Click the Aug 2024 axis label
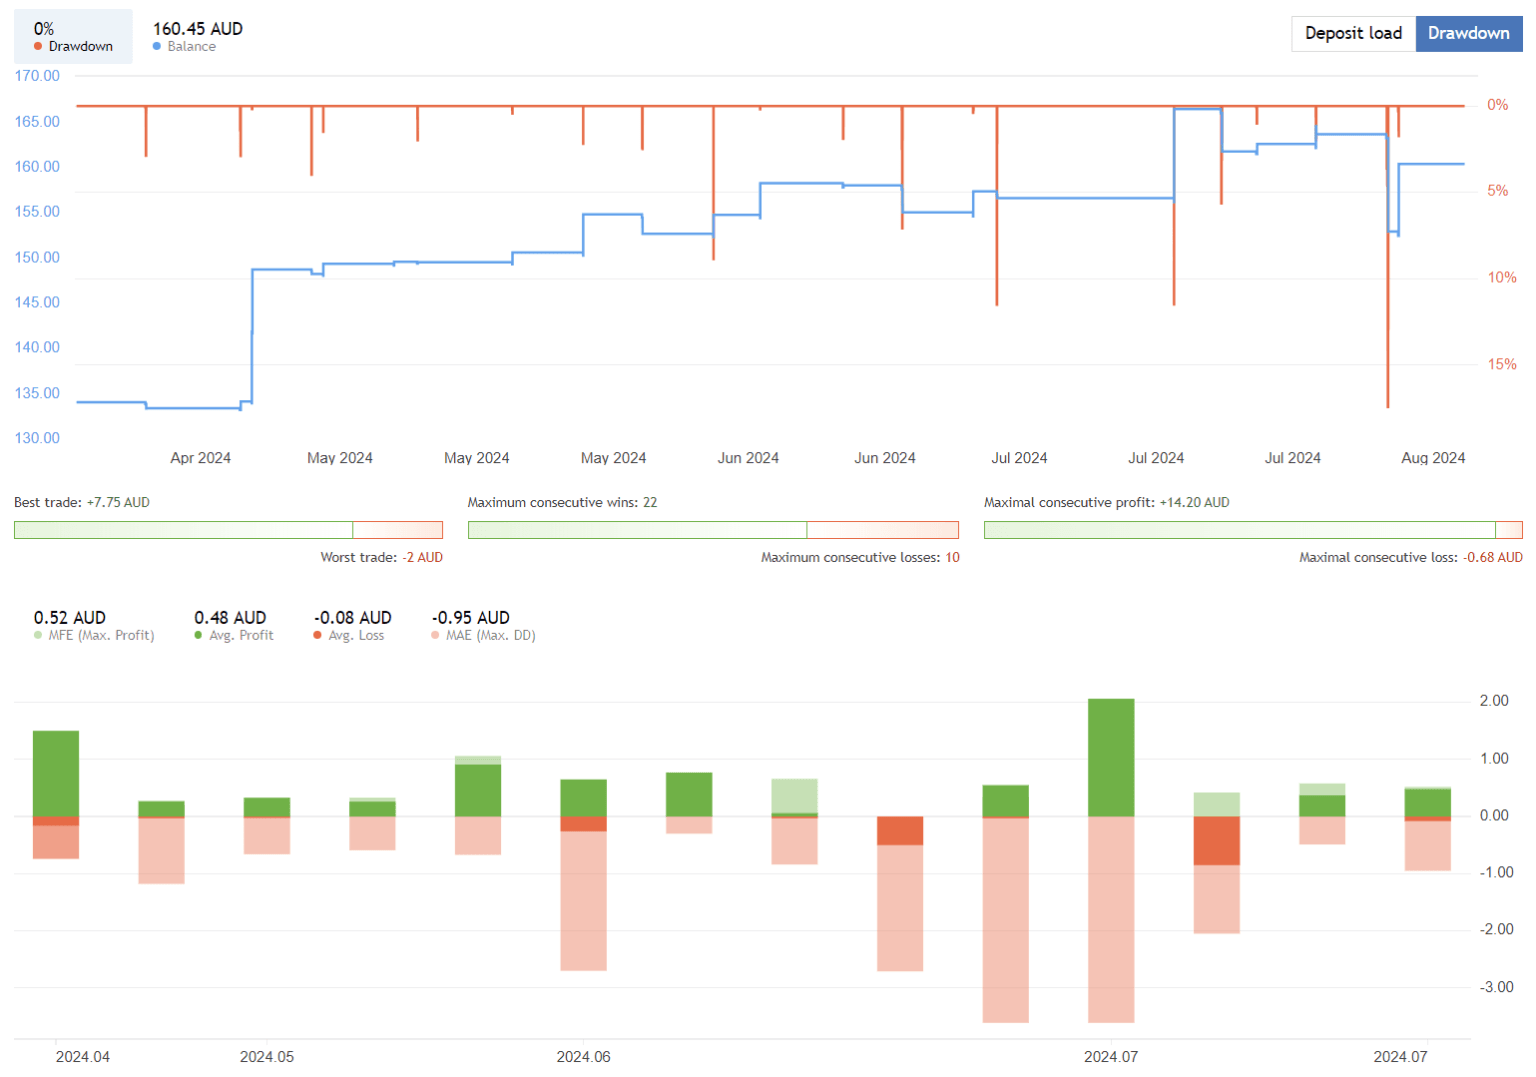 (x=1433, y=457)
